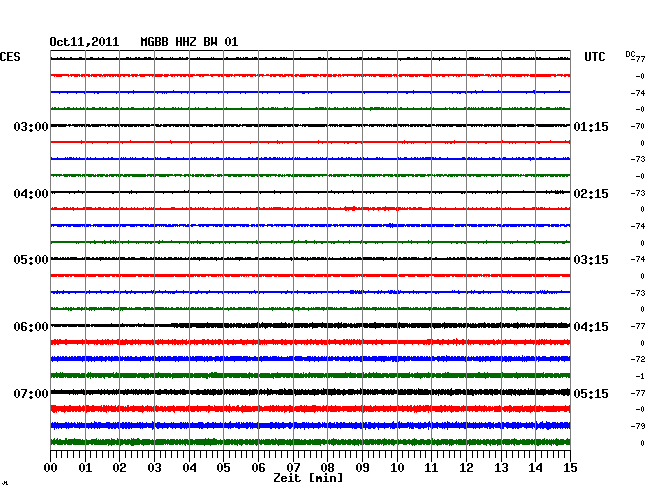Select minute tick label 02
The image size is (650, 494).
tap(119, 467)
